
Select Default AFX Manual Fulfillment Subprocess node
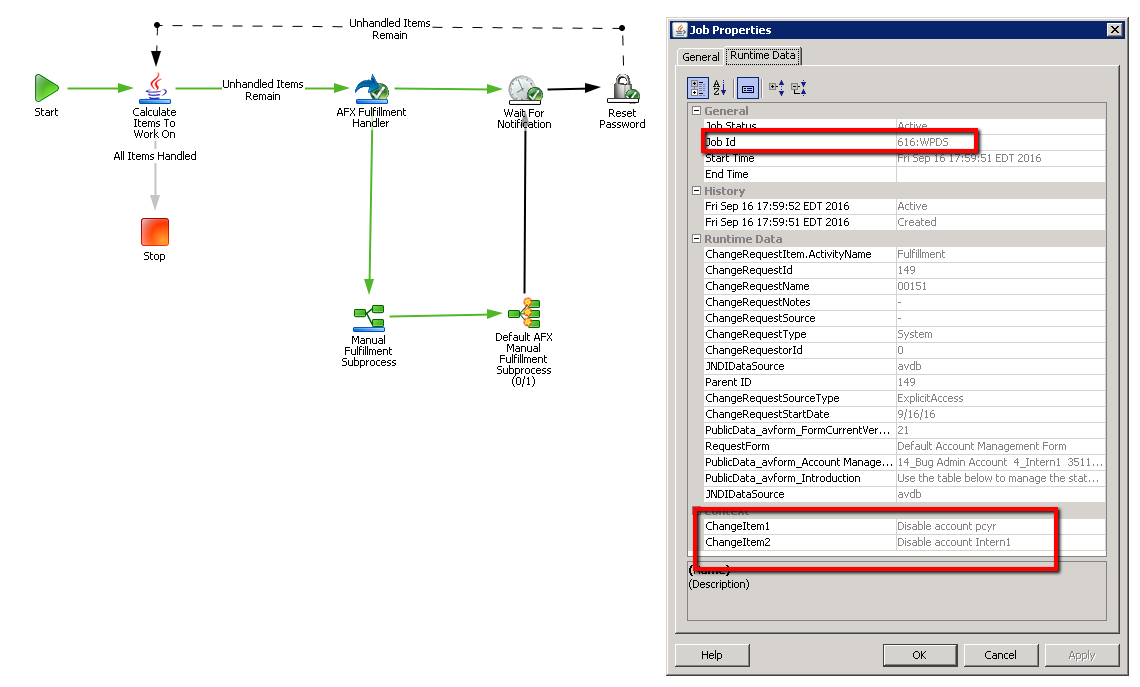click(524, 313)
